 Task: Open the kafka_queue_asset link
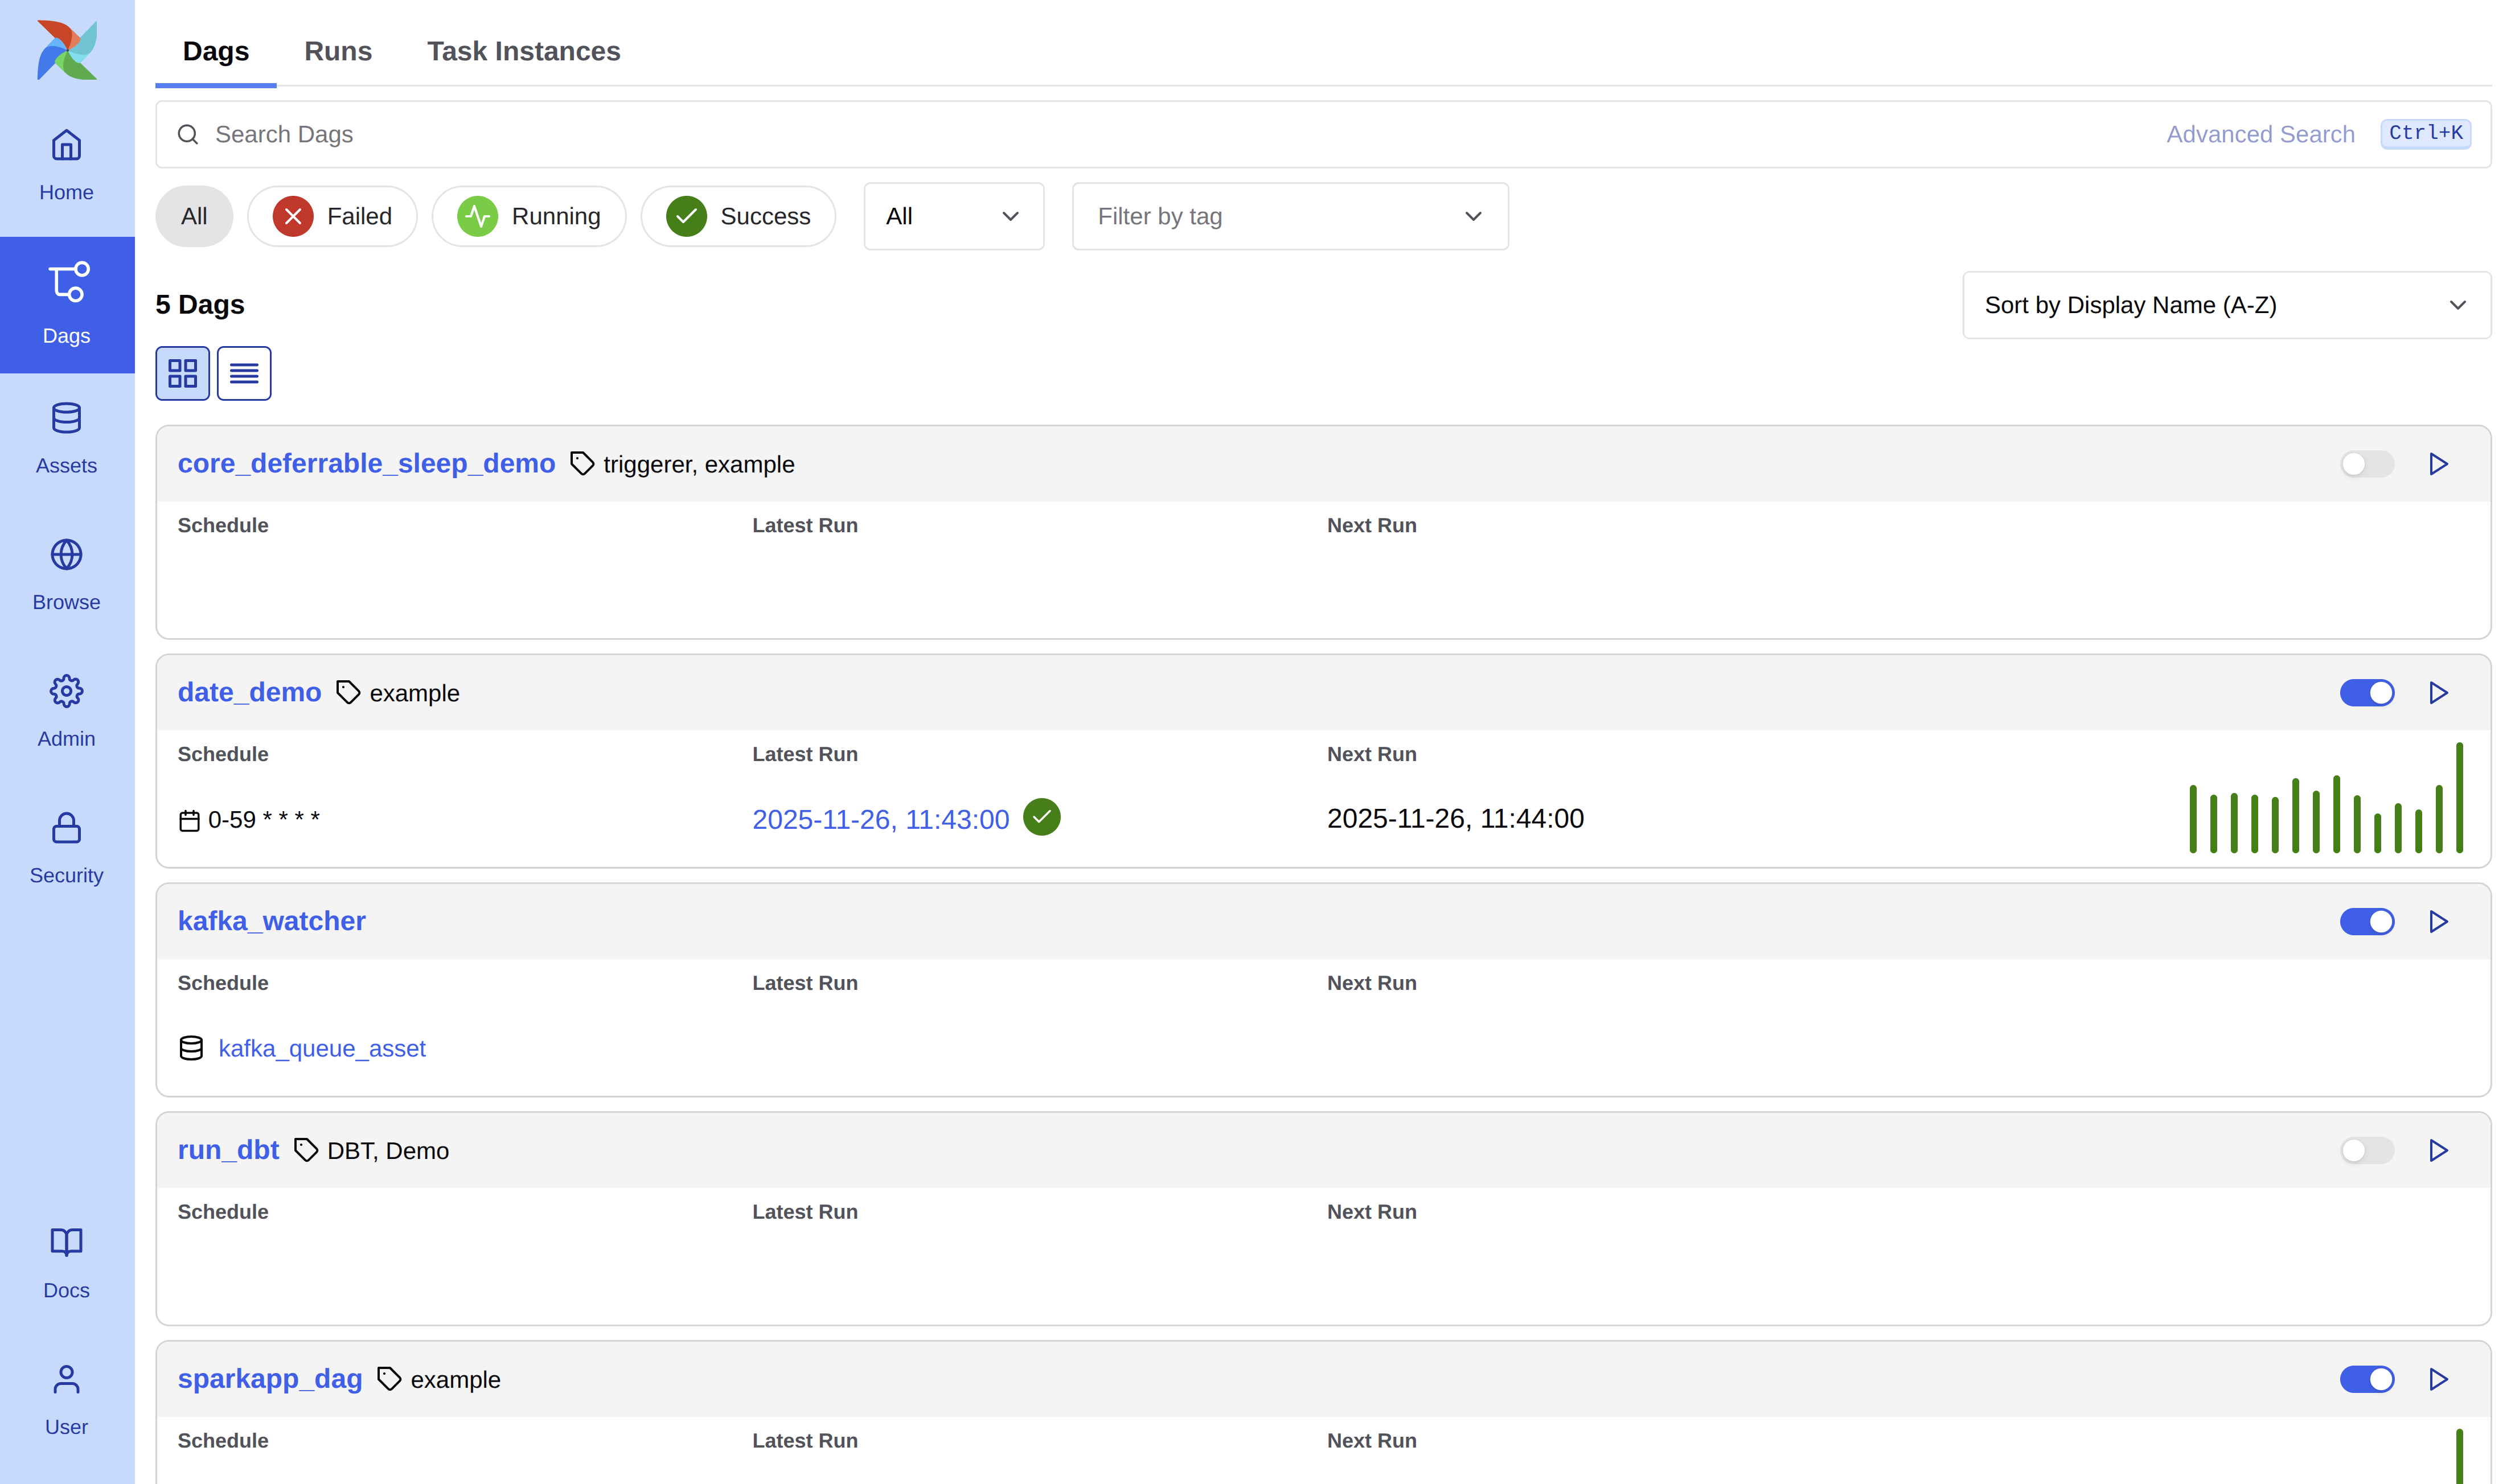tap(322, 1048)
